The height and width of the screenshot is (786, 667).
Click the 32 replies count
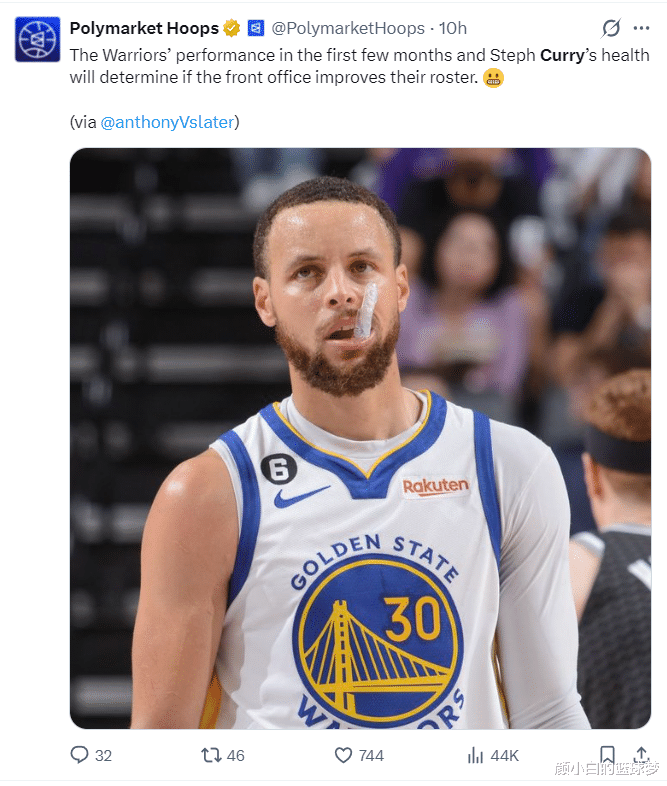(x=103, y=755)
